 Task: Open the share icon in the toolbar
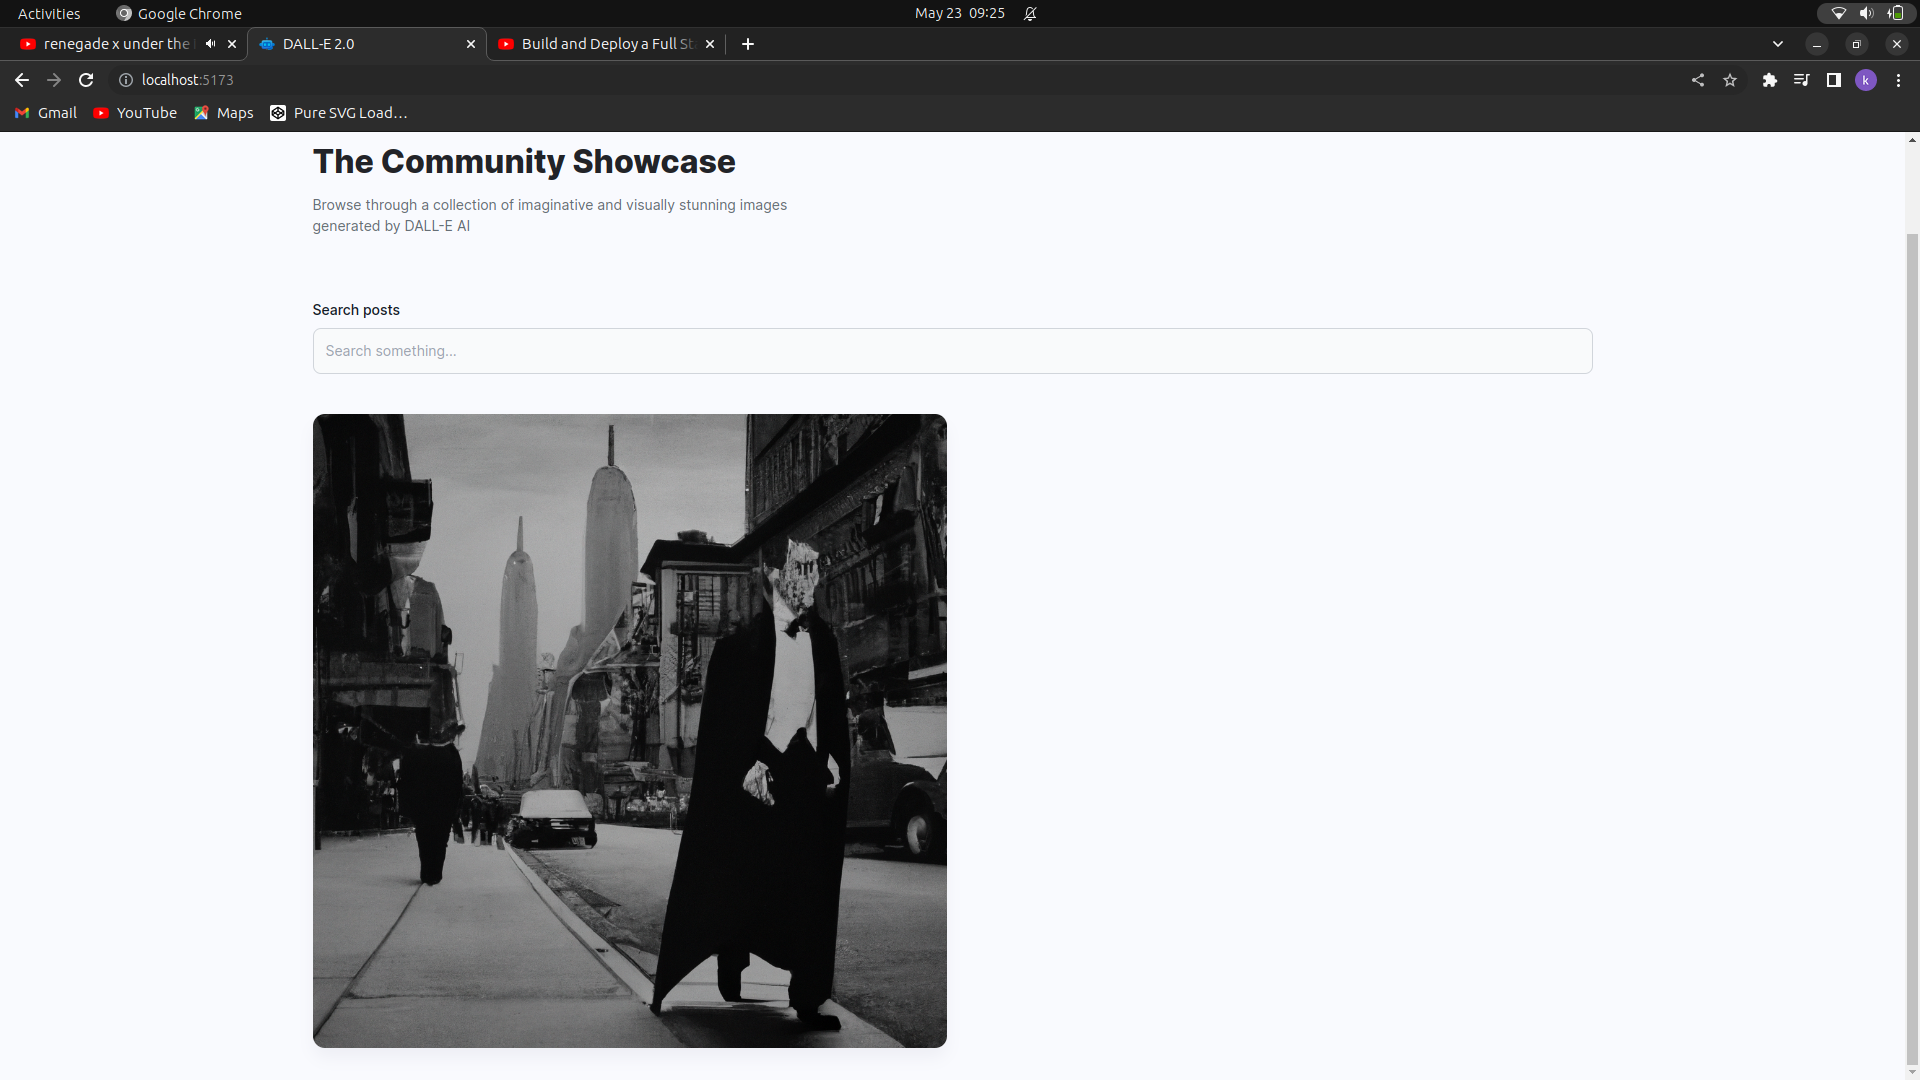[1698, 80]
